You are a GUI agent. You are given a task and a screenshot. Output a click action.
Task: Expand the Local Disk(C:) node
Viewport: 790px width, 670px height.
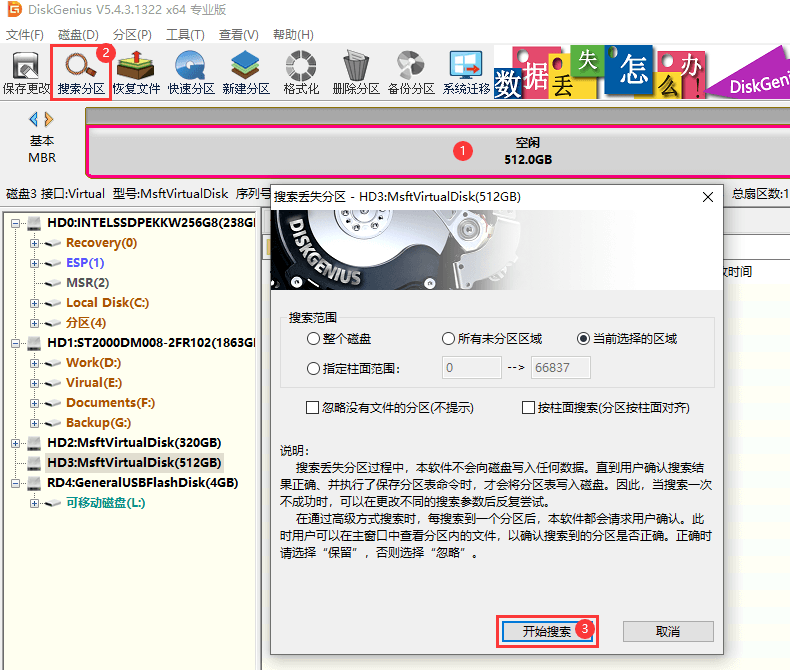[x=34, y=303]
